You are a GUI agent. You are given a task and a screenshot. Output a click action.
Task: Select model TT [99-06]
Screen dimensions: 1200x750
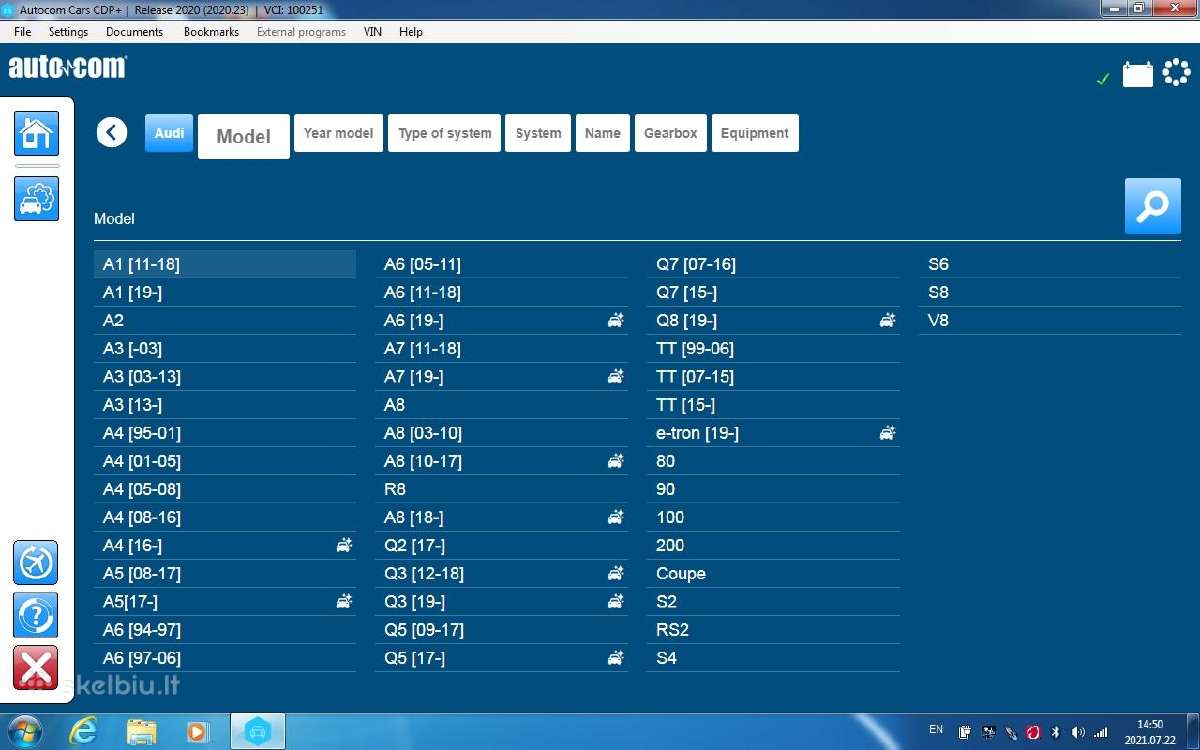[x=773, y=348]
